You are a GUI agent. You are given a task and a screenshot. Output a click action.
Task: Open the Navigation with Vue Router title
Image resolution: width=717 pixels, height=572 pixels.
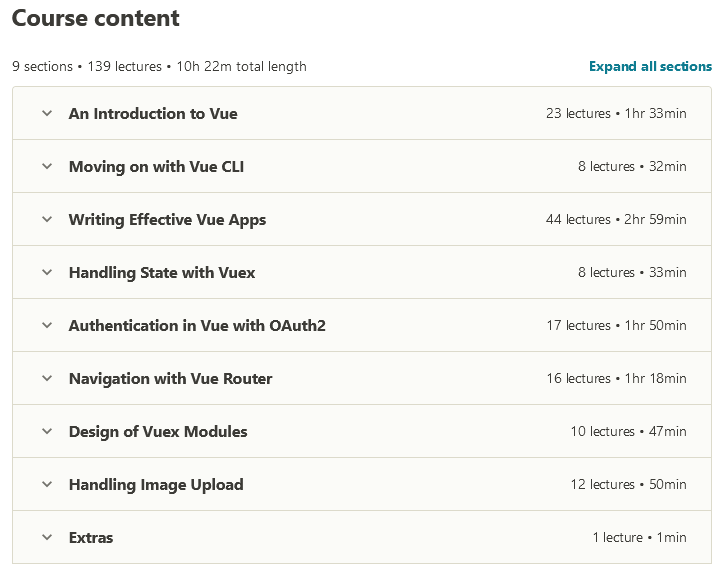click(x=170, y=379)
